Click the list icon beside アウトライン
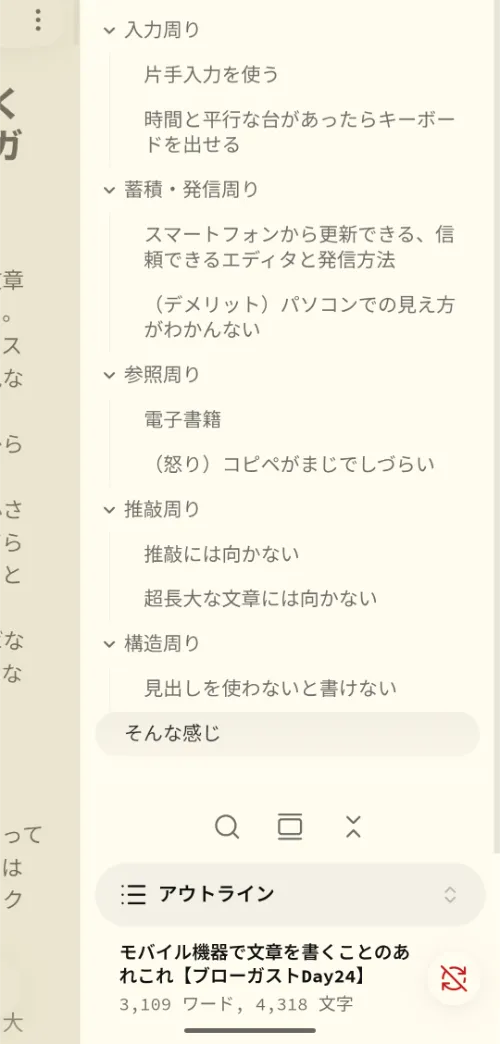This screenshot has width=500, height=1044. coord(133,895)
